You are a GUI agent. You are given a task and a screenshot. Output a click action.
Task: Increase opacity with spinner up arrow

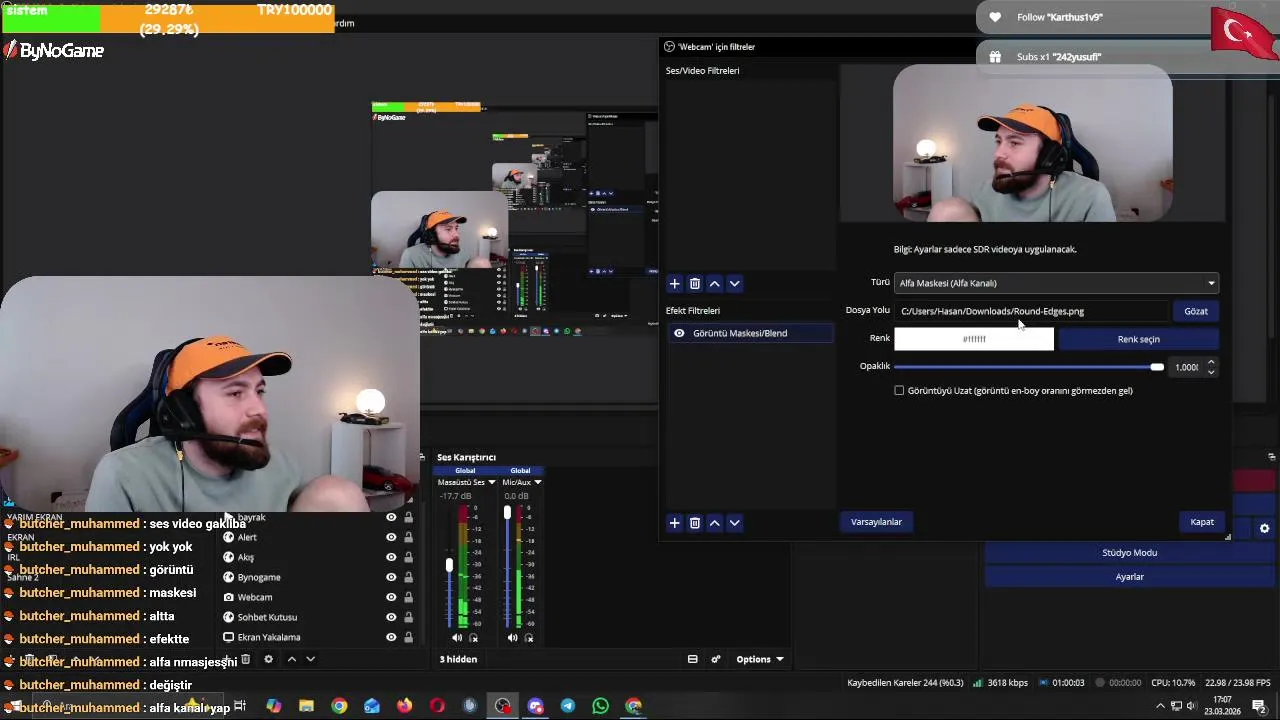click(x=1211, y=362)
